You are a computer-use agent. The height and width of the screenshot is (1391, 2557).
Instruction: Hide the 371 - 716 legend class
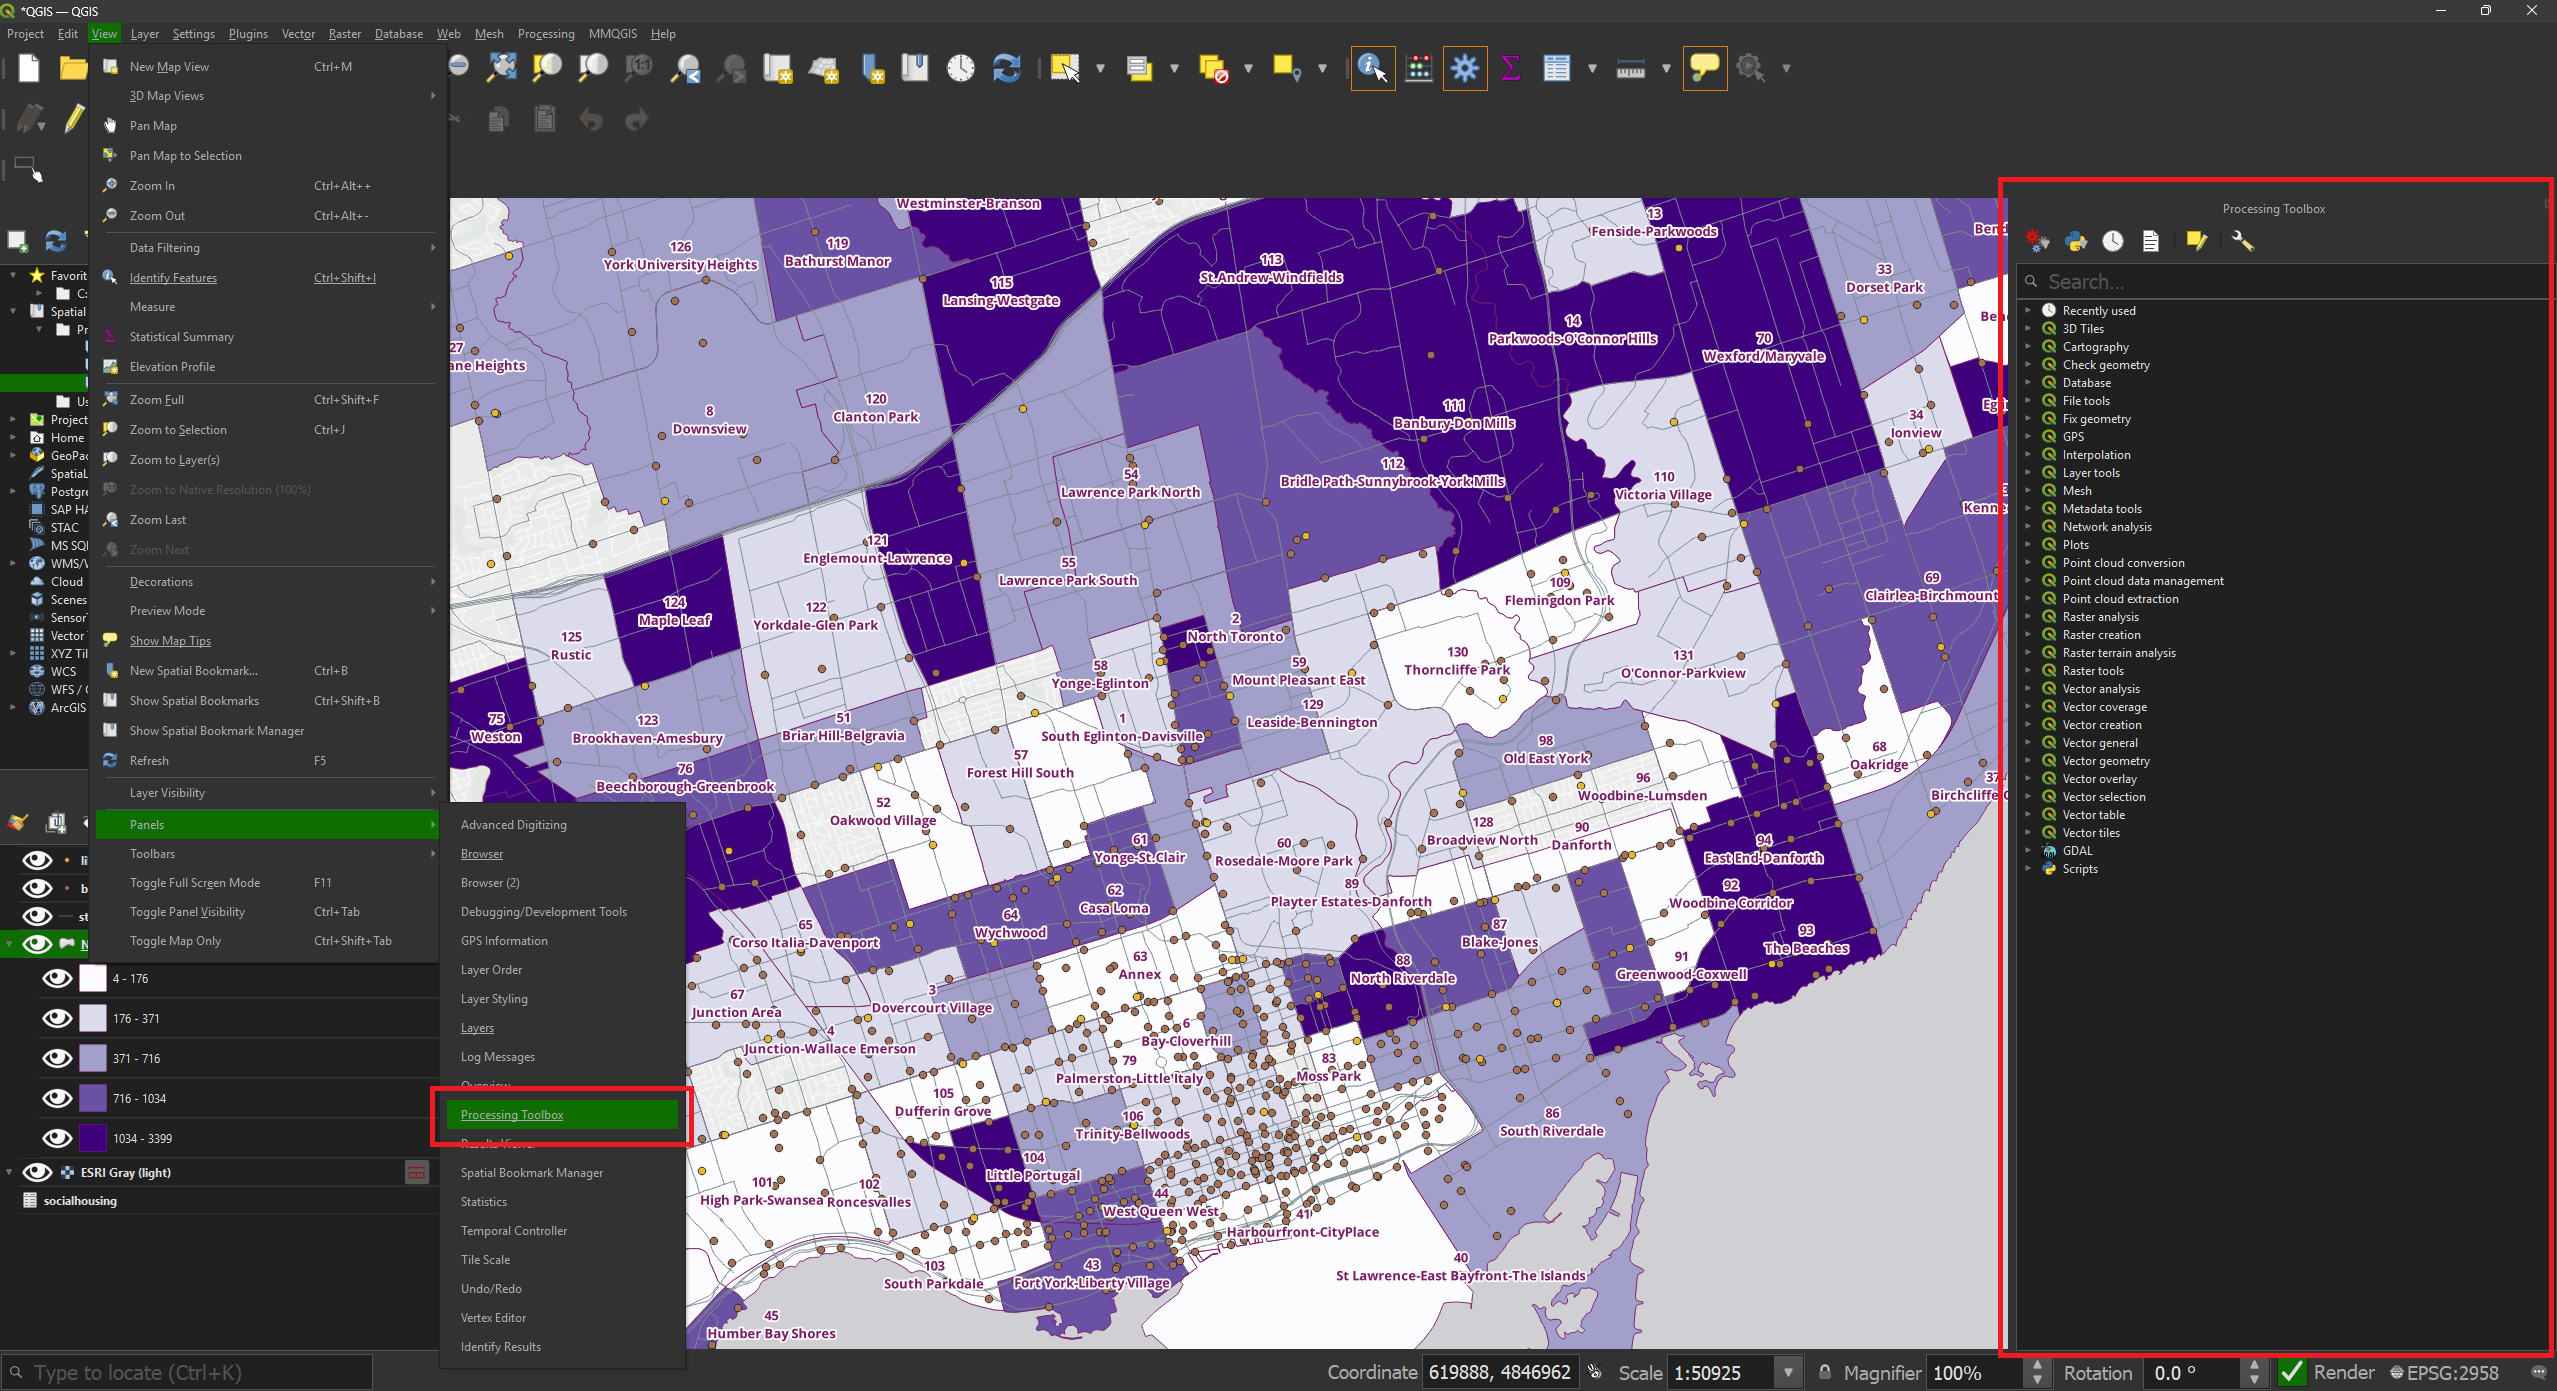click(x=57, y=1059)
